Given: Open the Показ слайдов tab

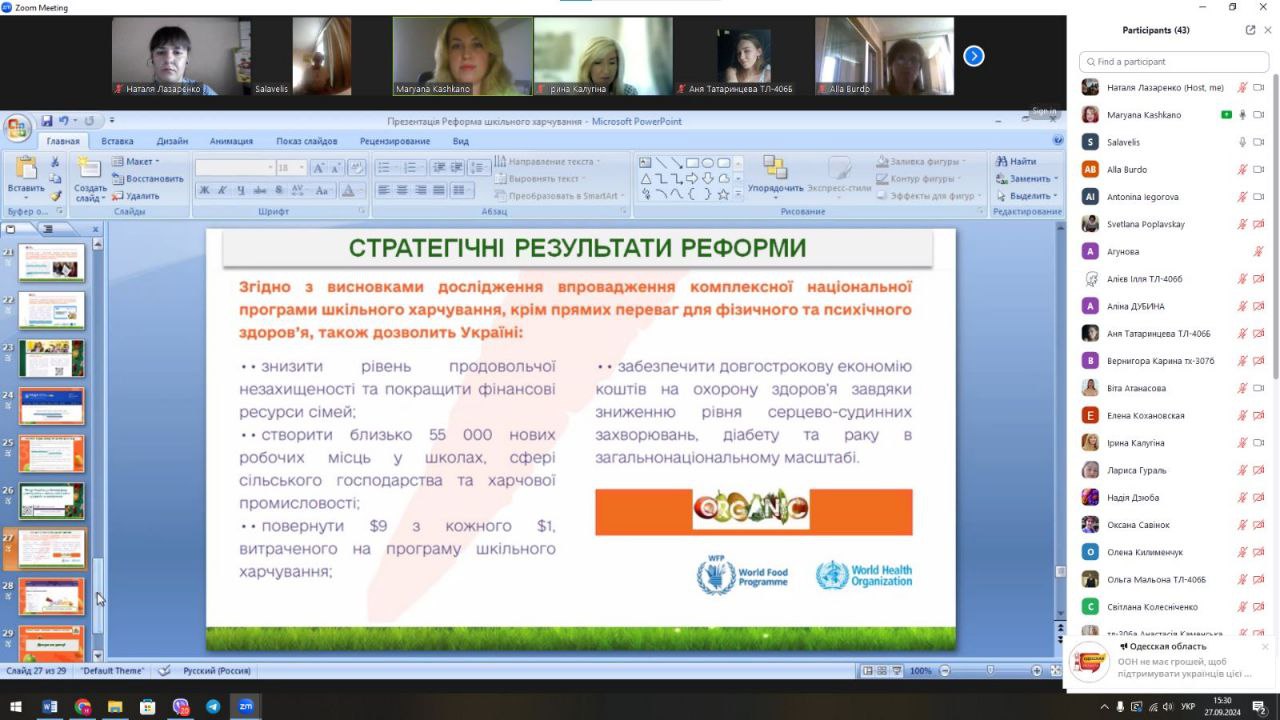Looking at the screenshot, I should [307, 141].
